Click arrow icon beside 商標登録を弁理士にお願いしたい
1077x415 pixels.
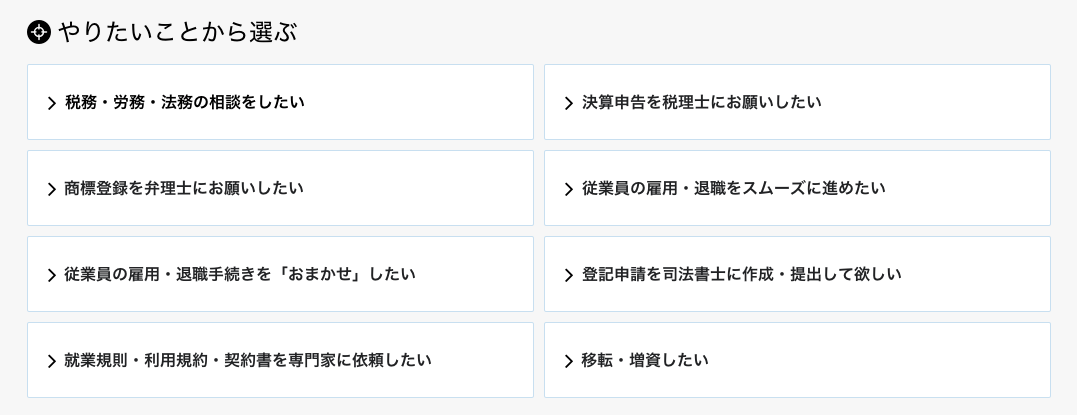(52, 189)
